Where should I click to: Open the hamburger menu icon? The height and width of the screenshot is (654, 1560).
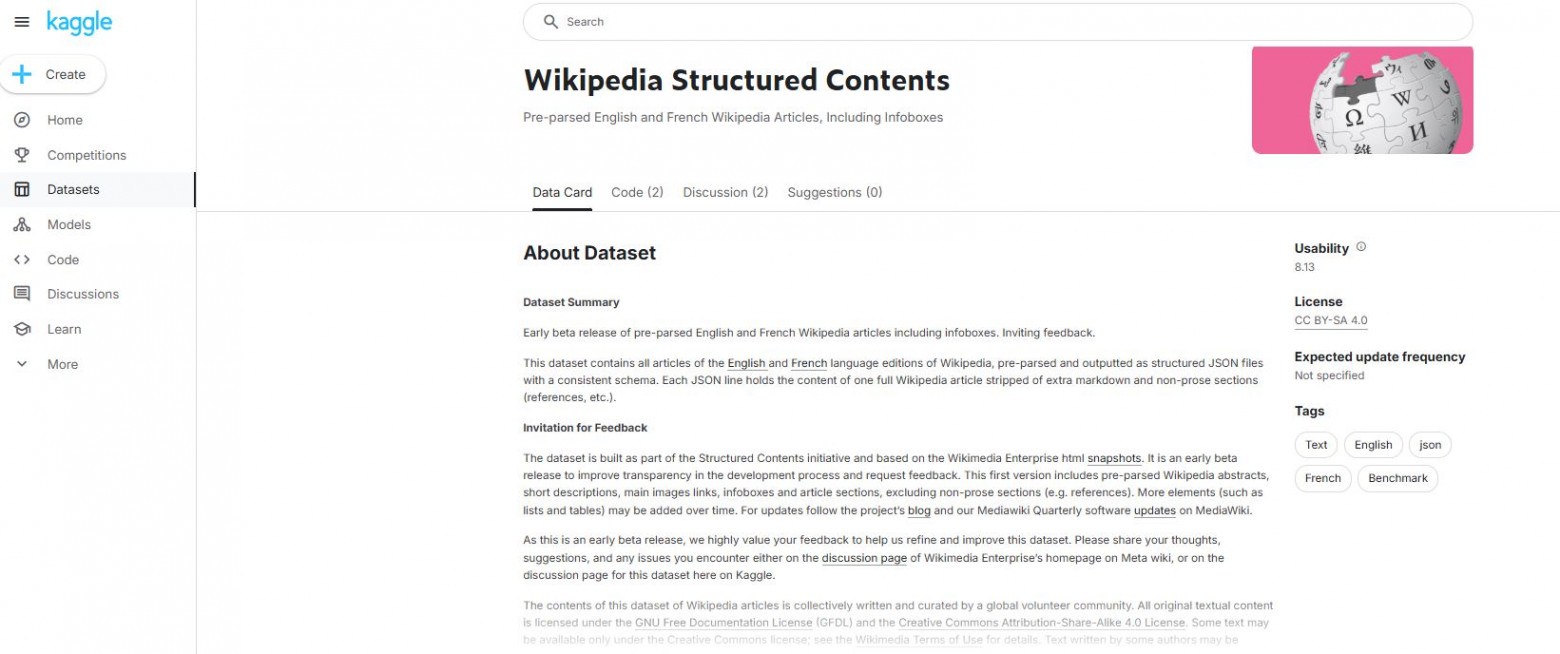[22, 22]
